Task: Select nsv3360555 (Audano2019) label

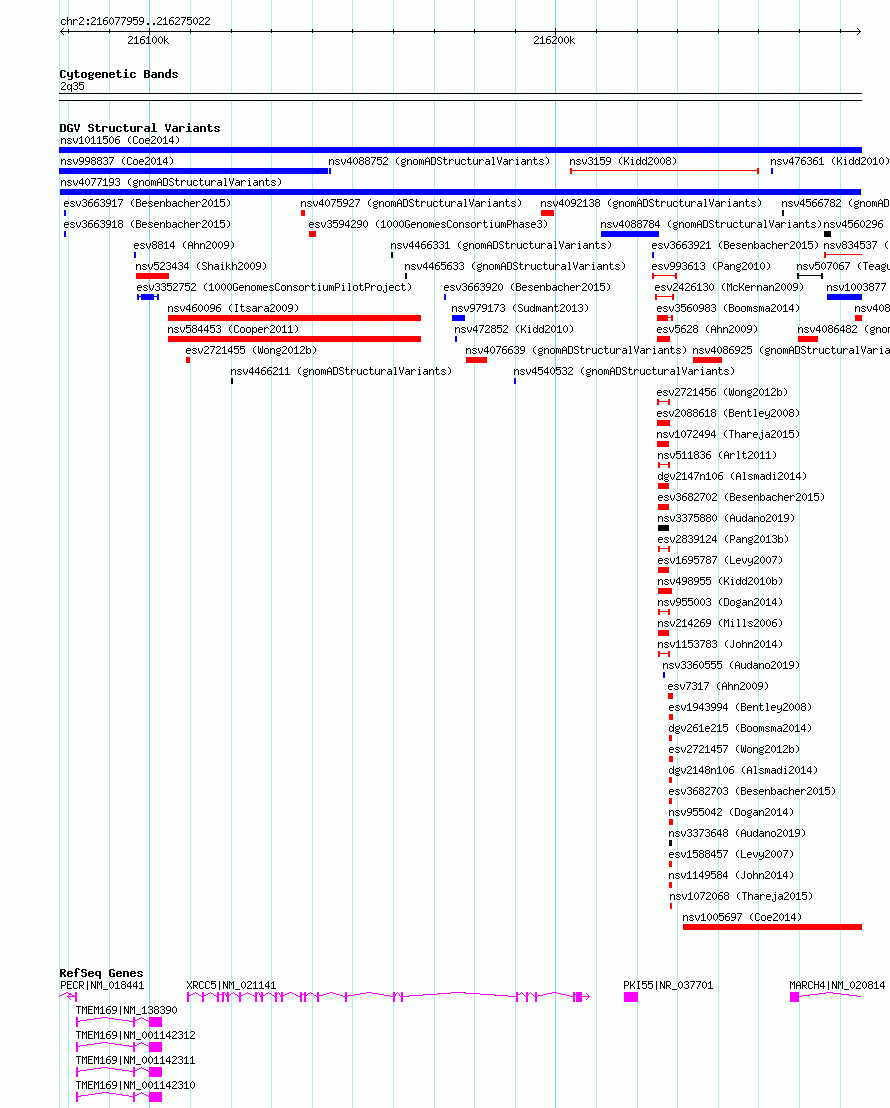Action: coord(731,666)
